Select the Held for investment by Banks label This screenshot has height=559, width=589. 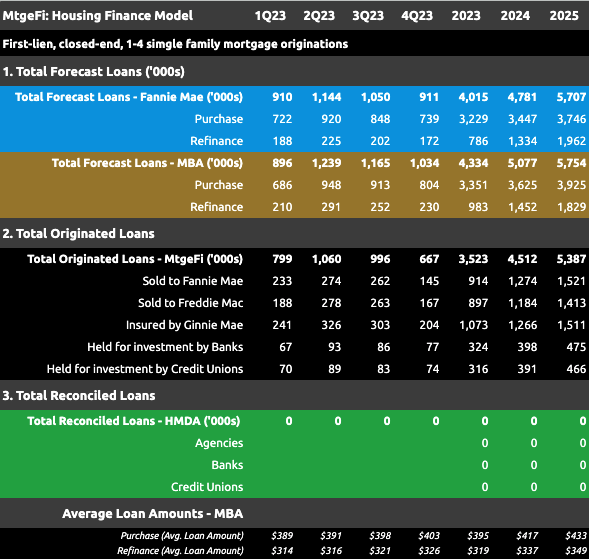[165, 347]
